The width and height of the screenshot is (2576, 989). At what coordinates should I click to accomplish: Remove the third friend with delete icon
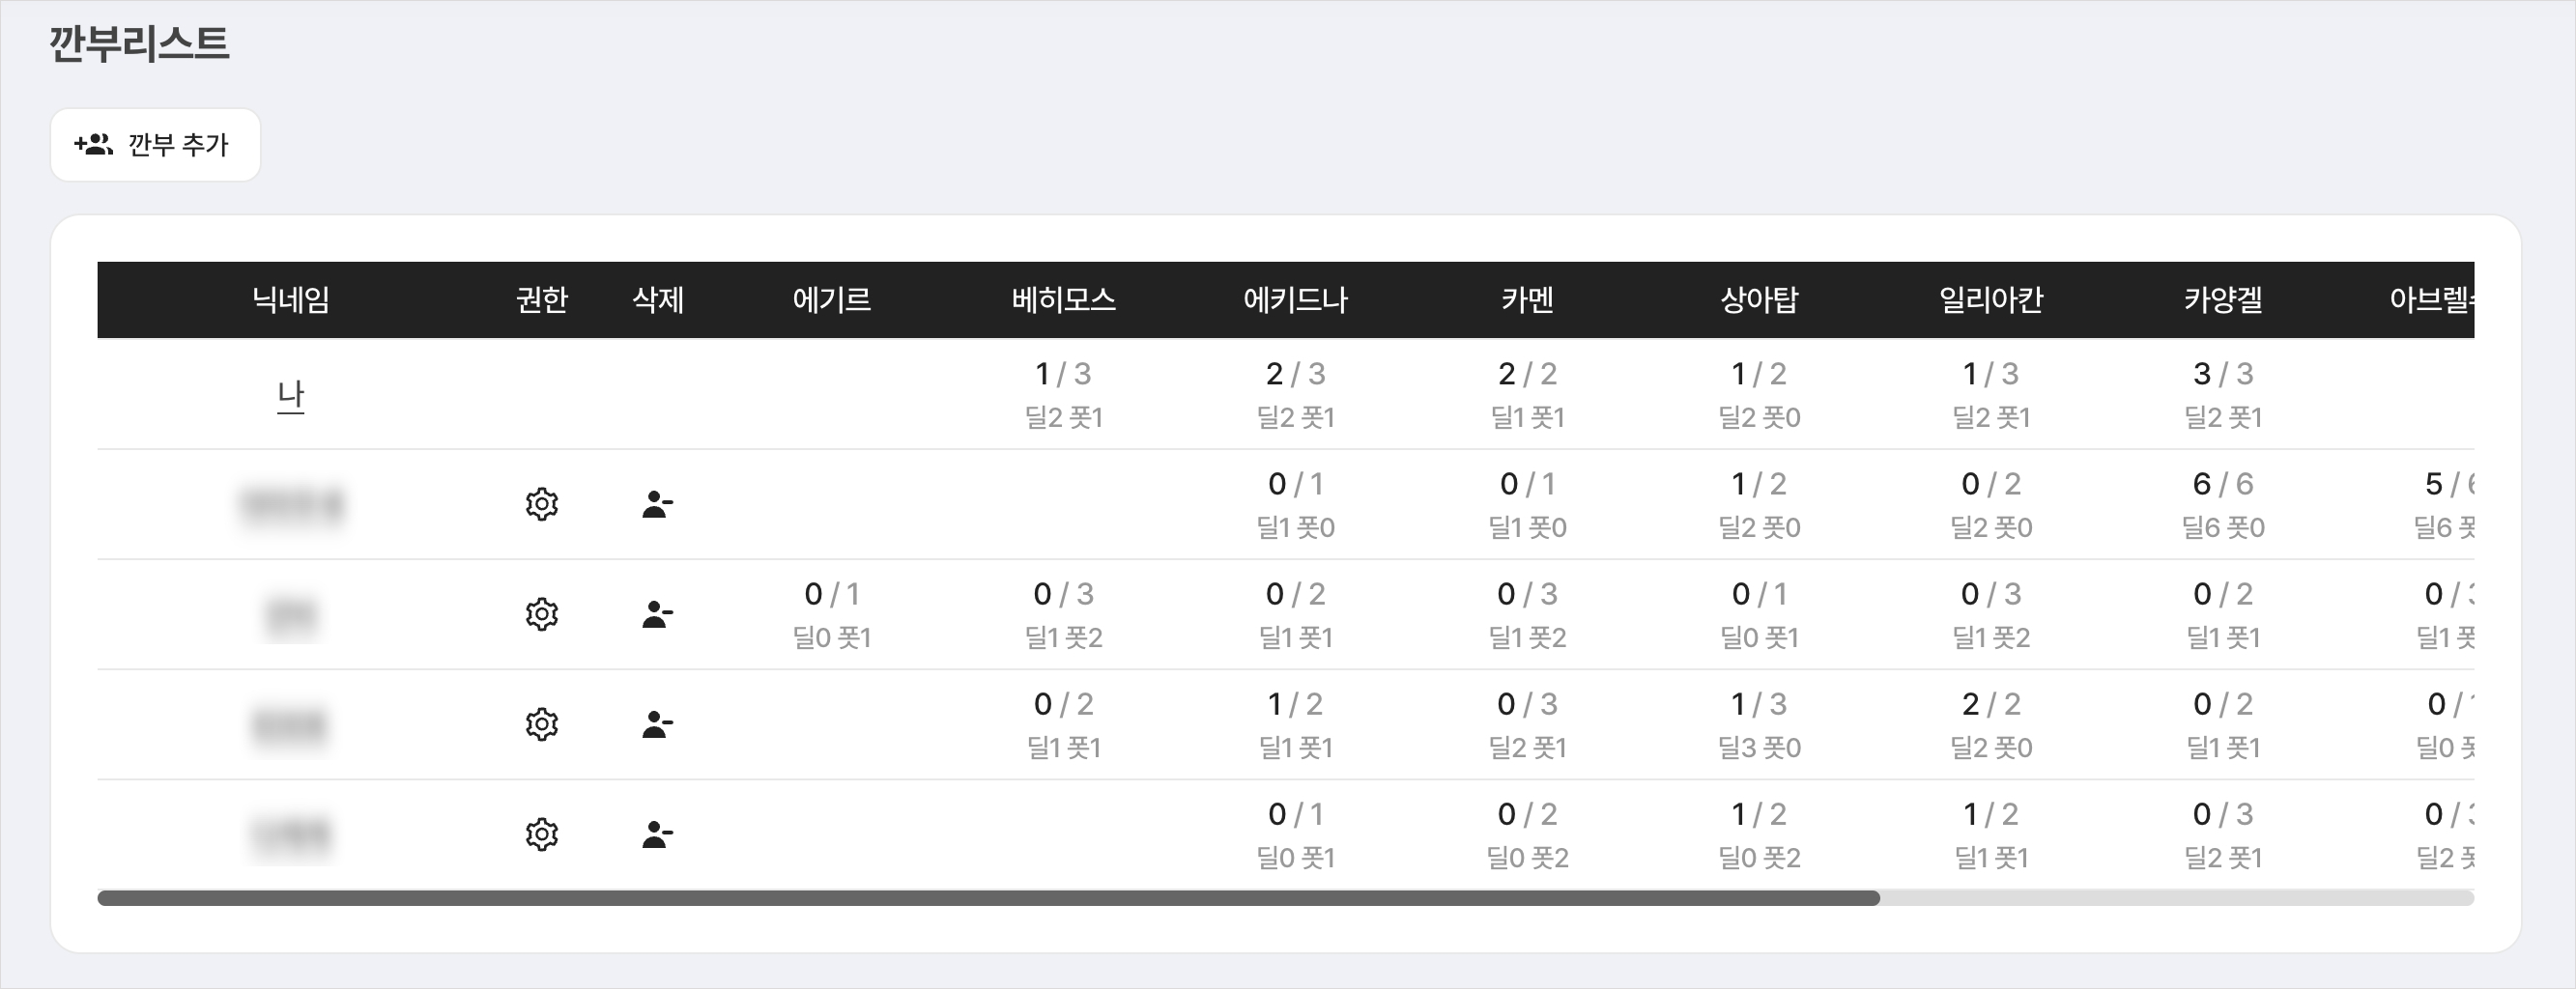point(657,724)
